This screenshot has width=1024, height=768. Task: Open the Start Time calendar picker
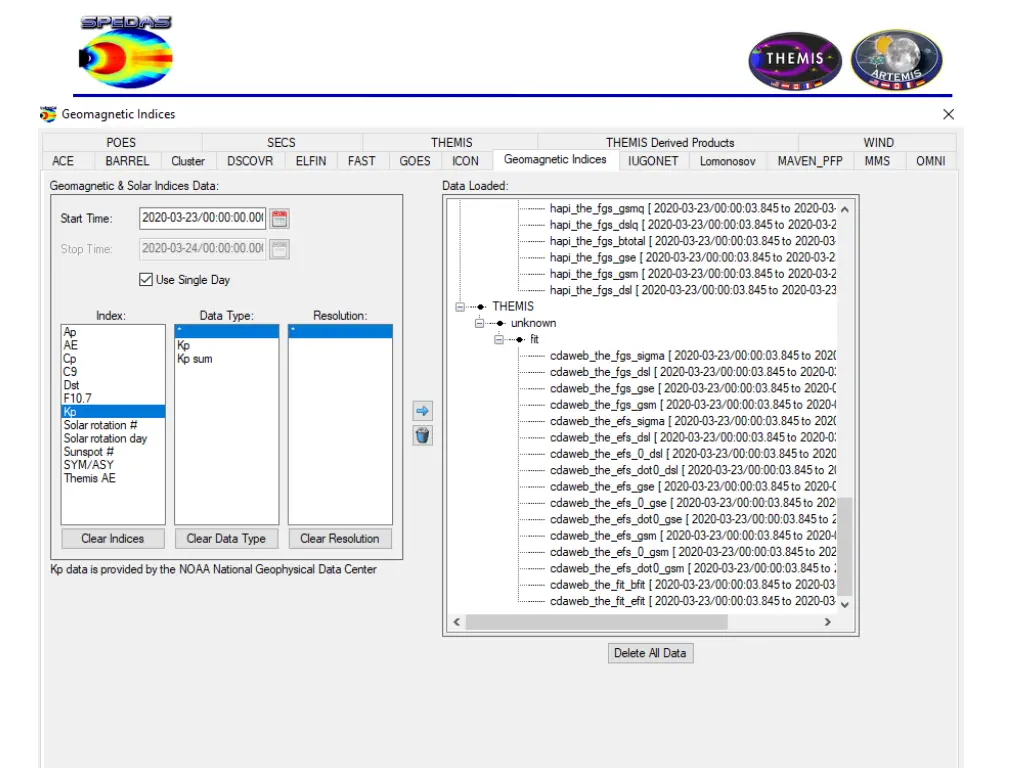280,218
